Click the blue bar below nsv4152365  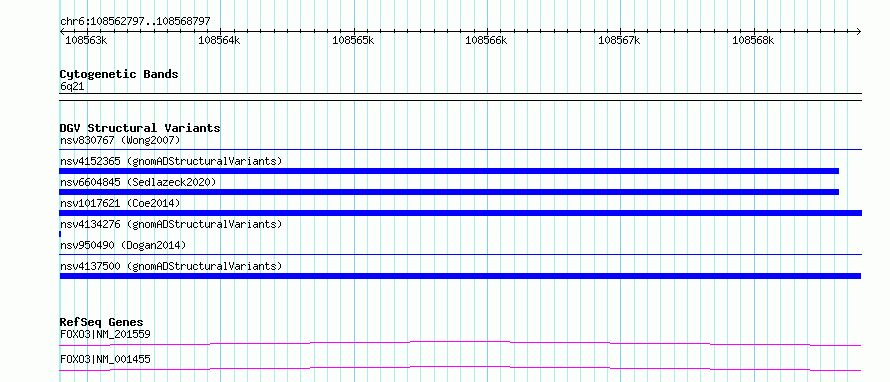click(449, 171)
